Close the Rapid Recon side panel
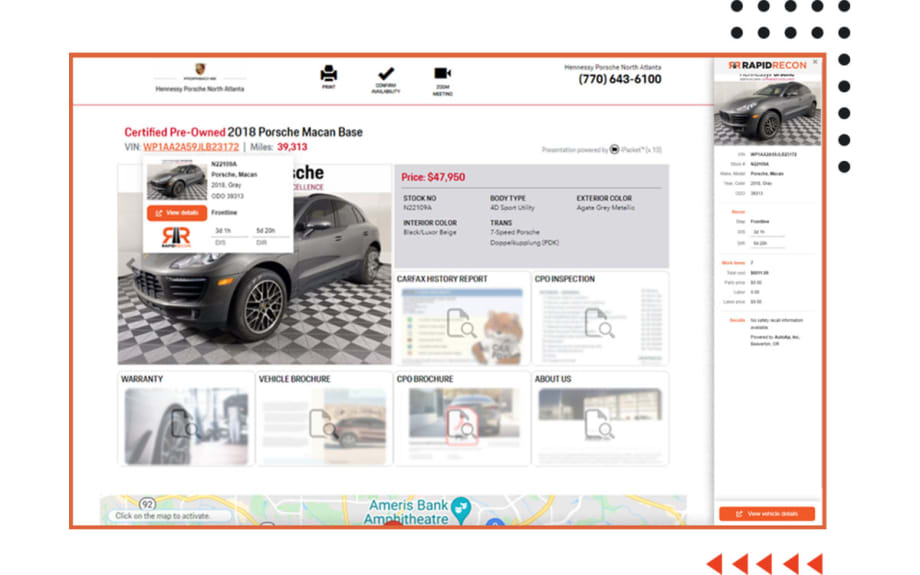Screen dimensions: 920x575 815,62
